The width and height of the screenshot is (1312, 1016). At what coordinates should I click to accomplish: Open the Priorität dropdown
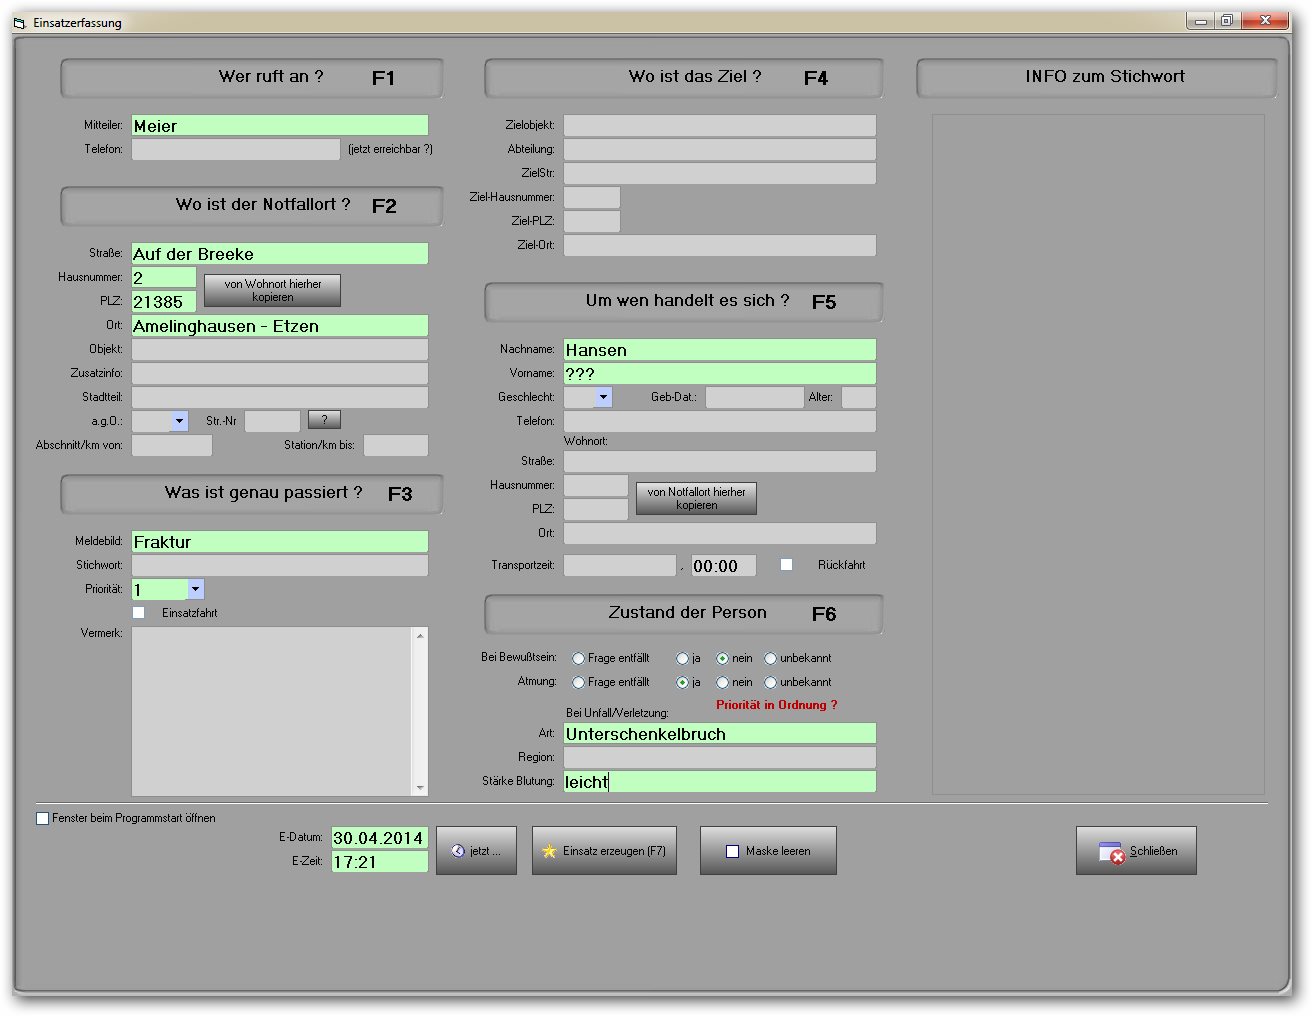coord(195,589)
